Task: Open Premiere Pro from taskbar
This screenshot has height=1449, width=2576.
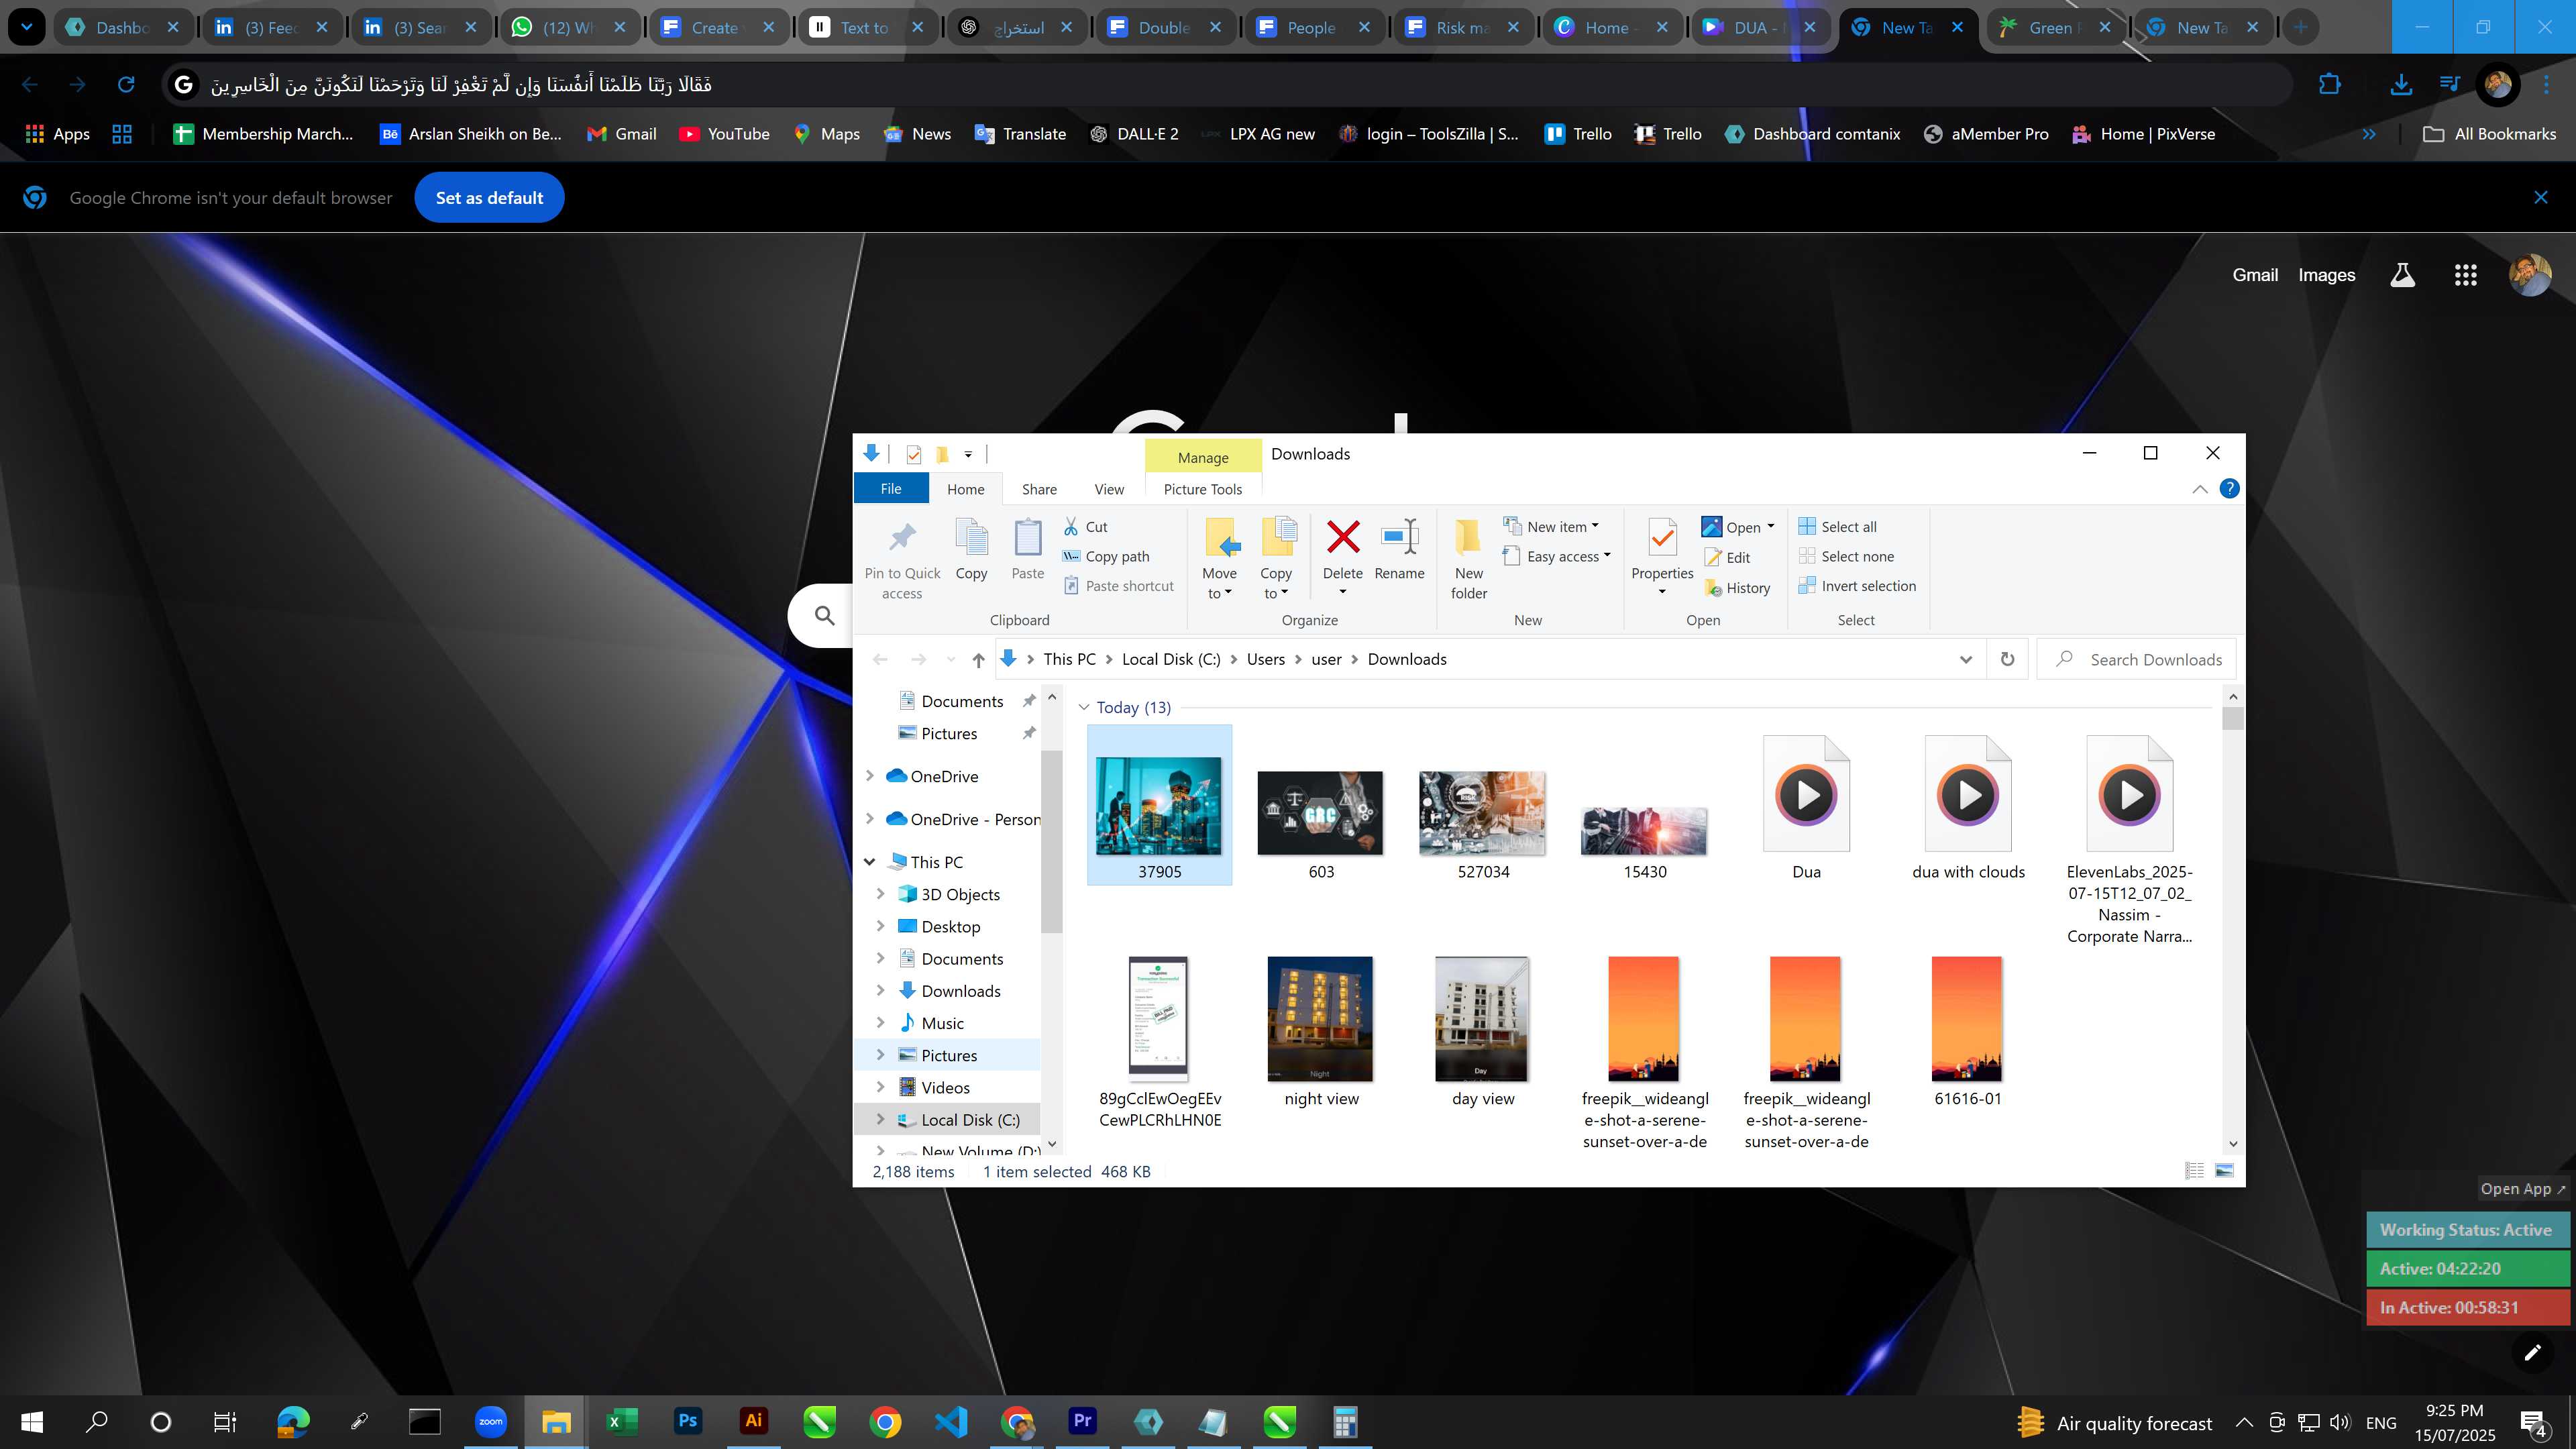Action: click(1082, 1421)
